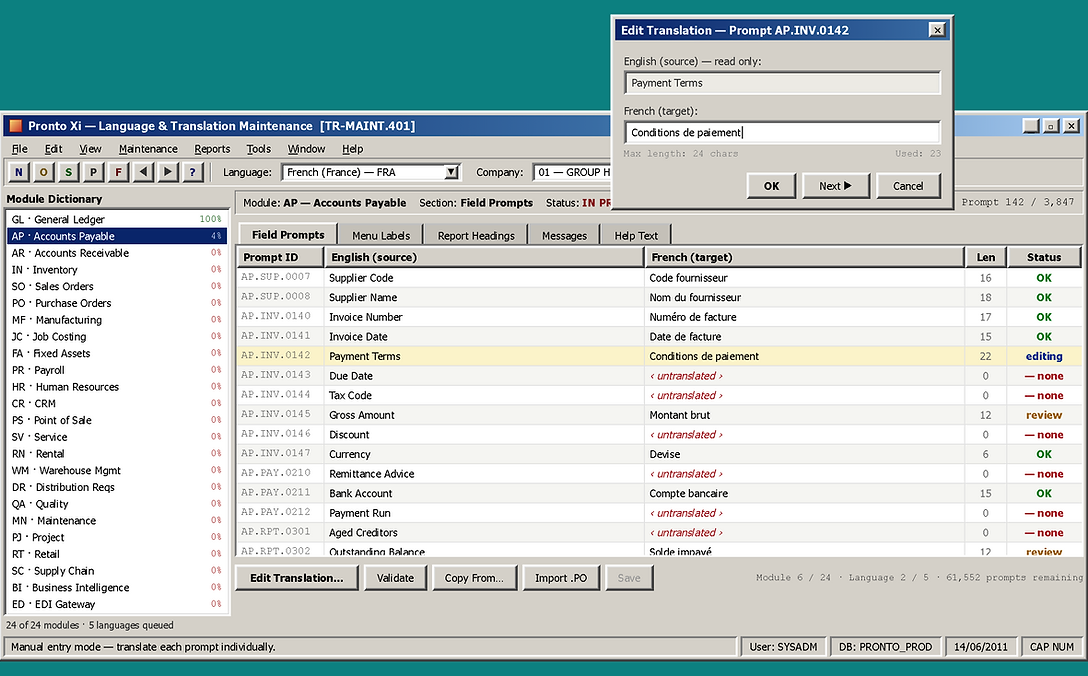Open the Maintenance menu

pos(148,149)
